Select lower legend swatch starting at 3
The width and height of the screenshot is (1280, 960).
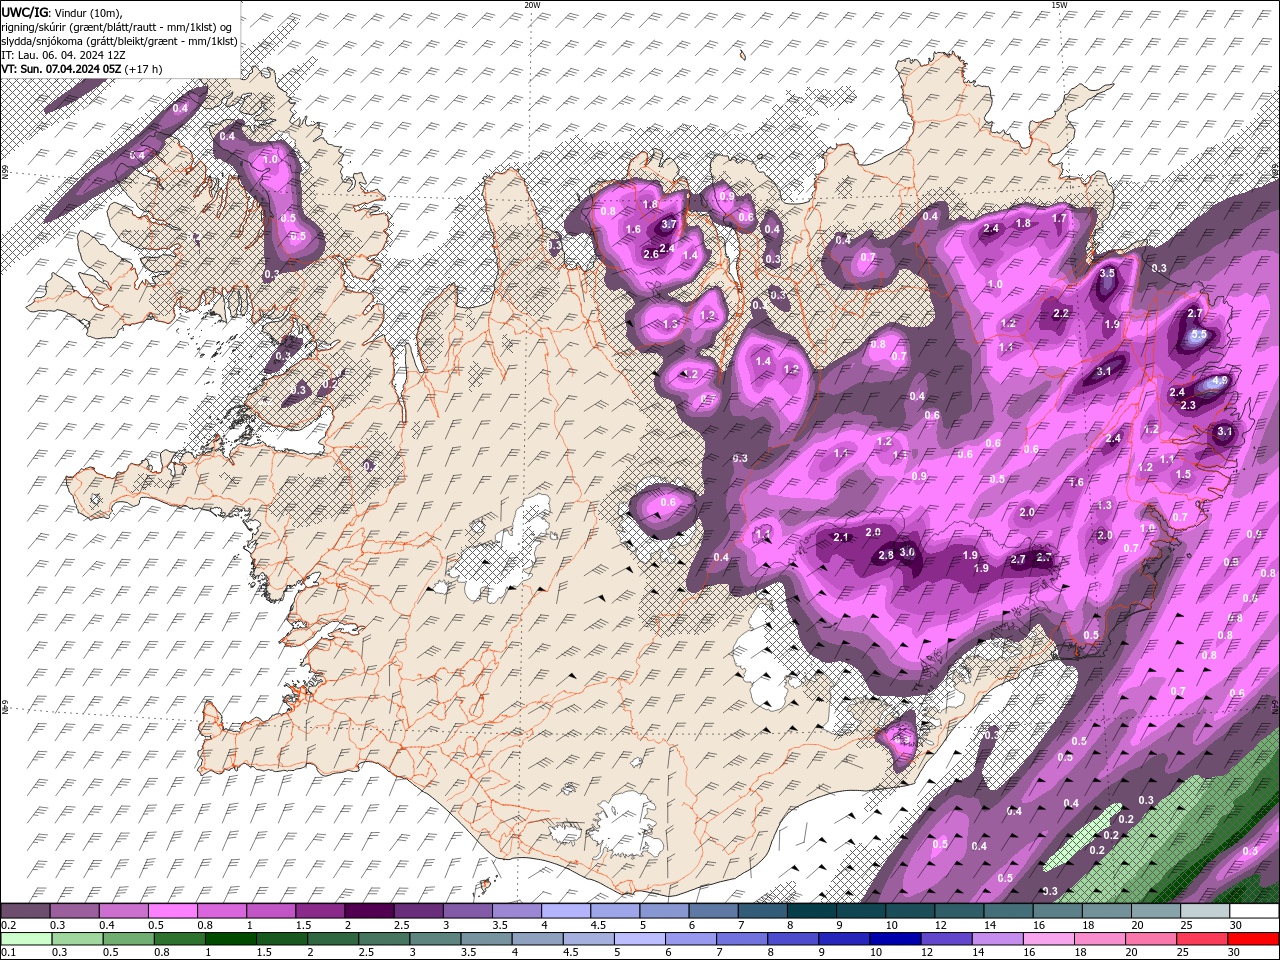coord(435,939)
